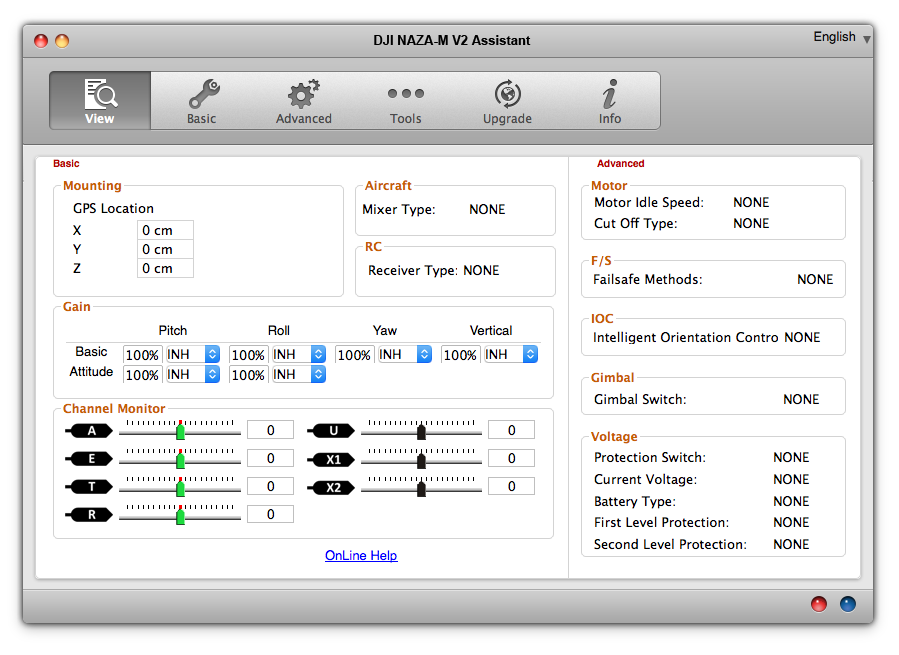Open the View tab magnifier icon

point(100,94)
